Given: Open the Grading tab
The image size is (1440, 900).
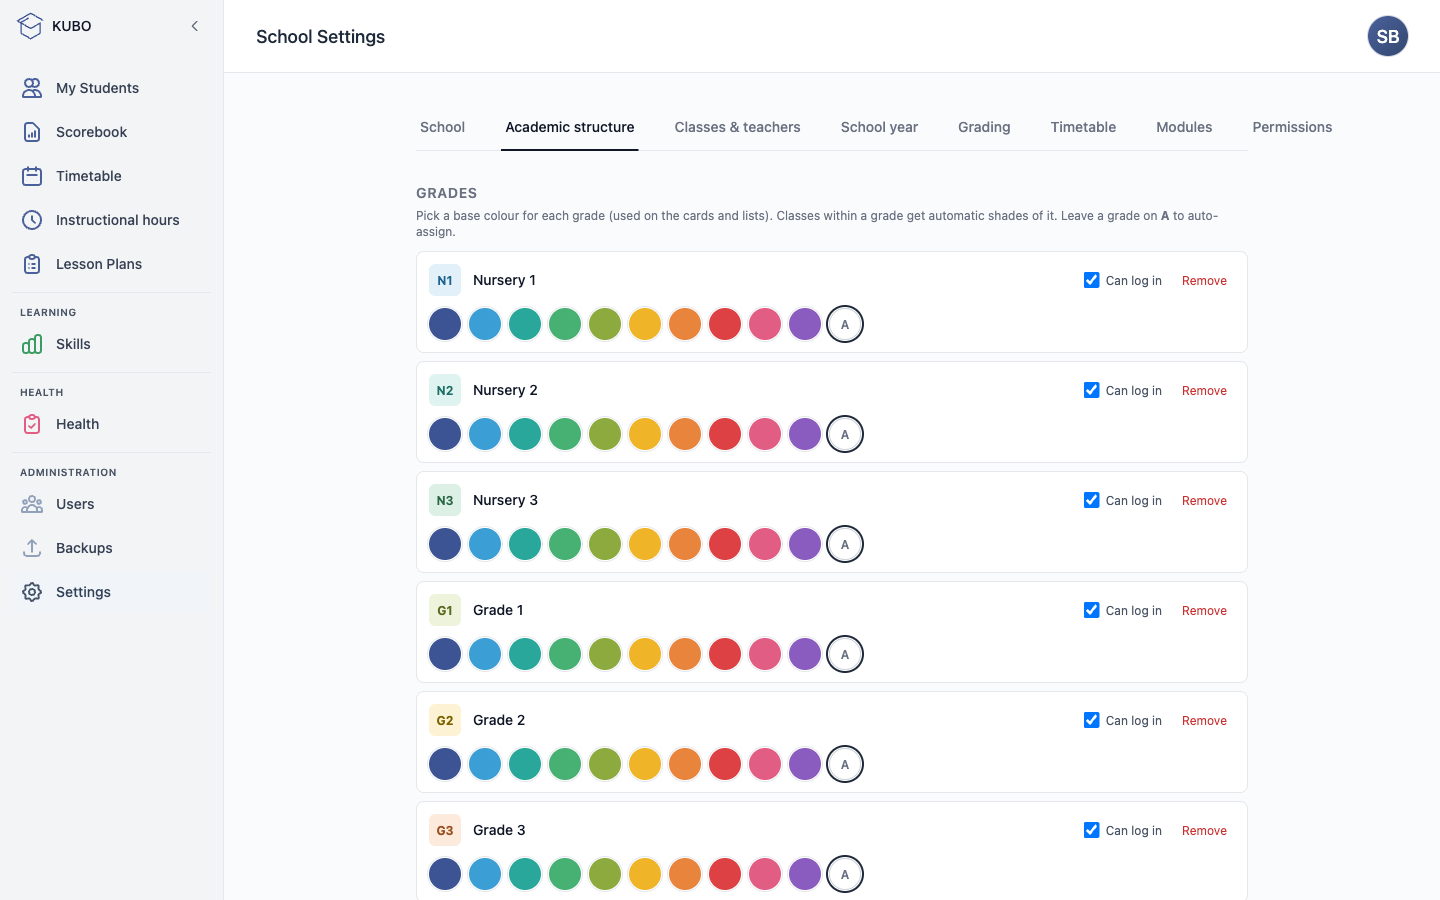Looking at the screenshot, I should (x=984, y=127).
